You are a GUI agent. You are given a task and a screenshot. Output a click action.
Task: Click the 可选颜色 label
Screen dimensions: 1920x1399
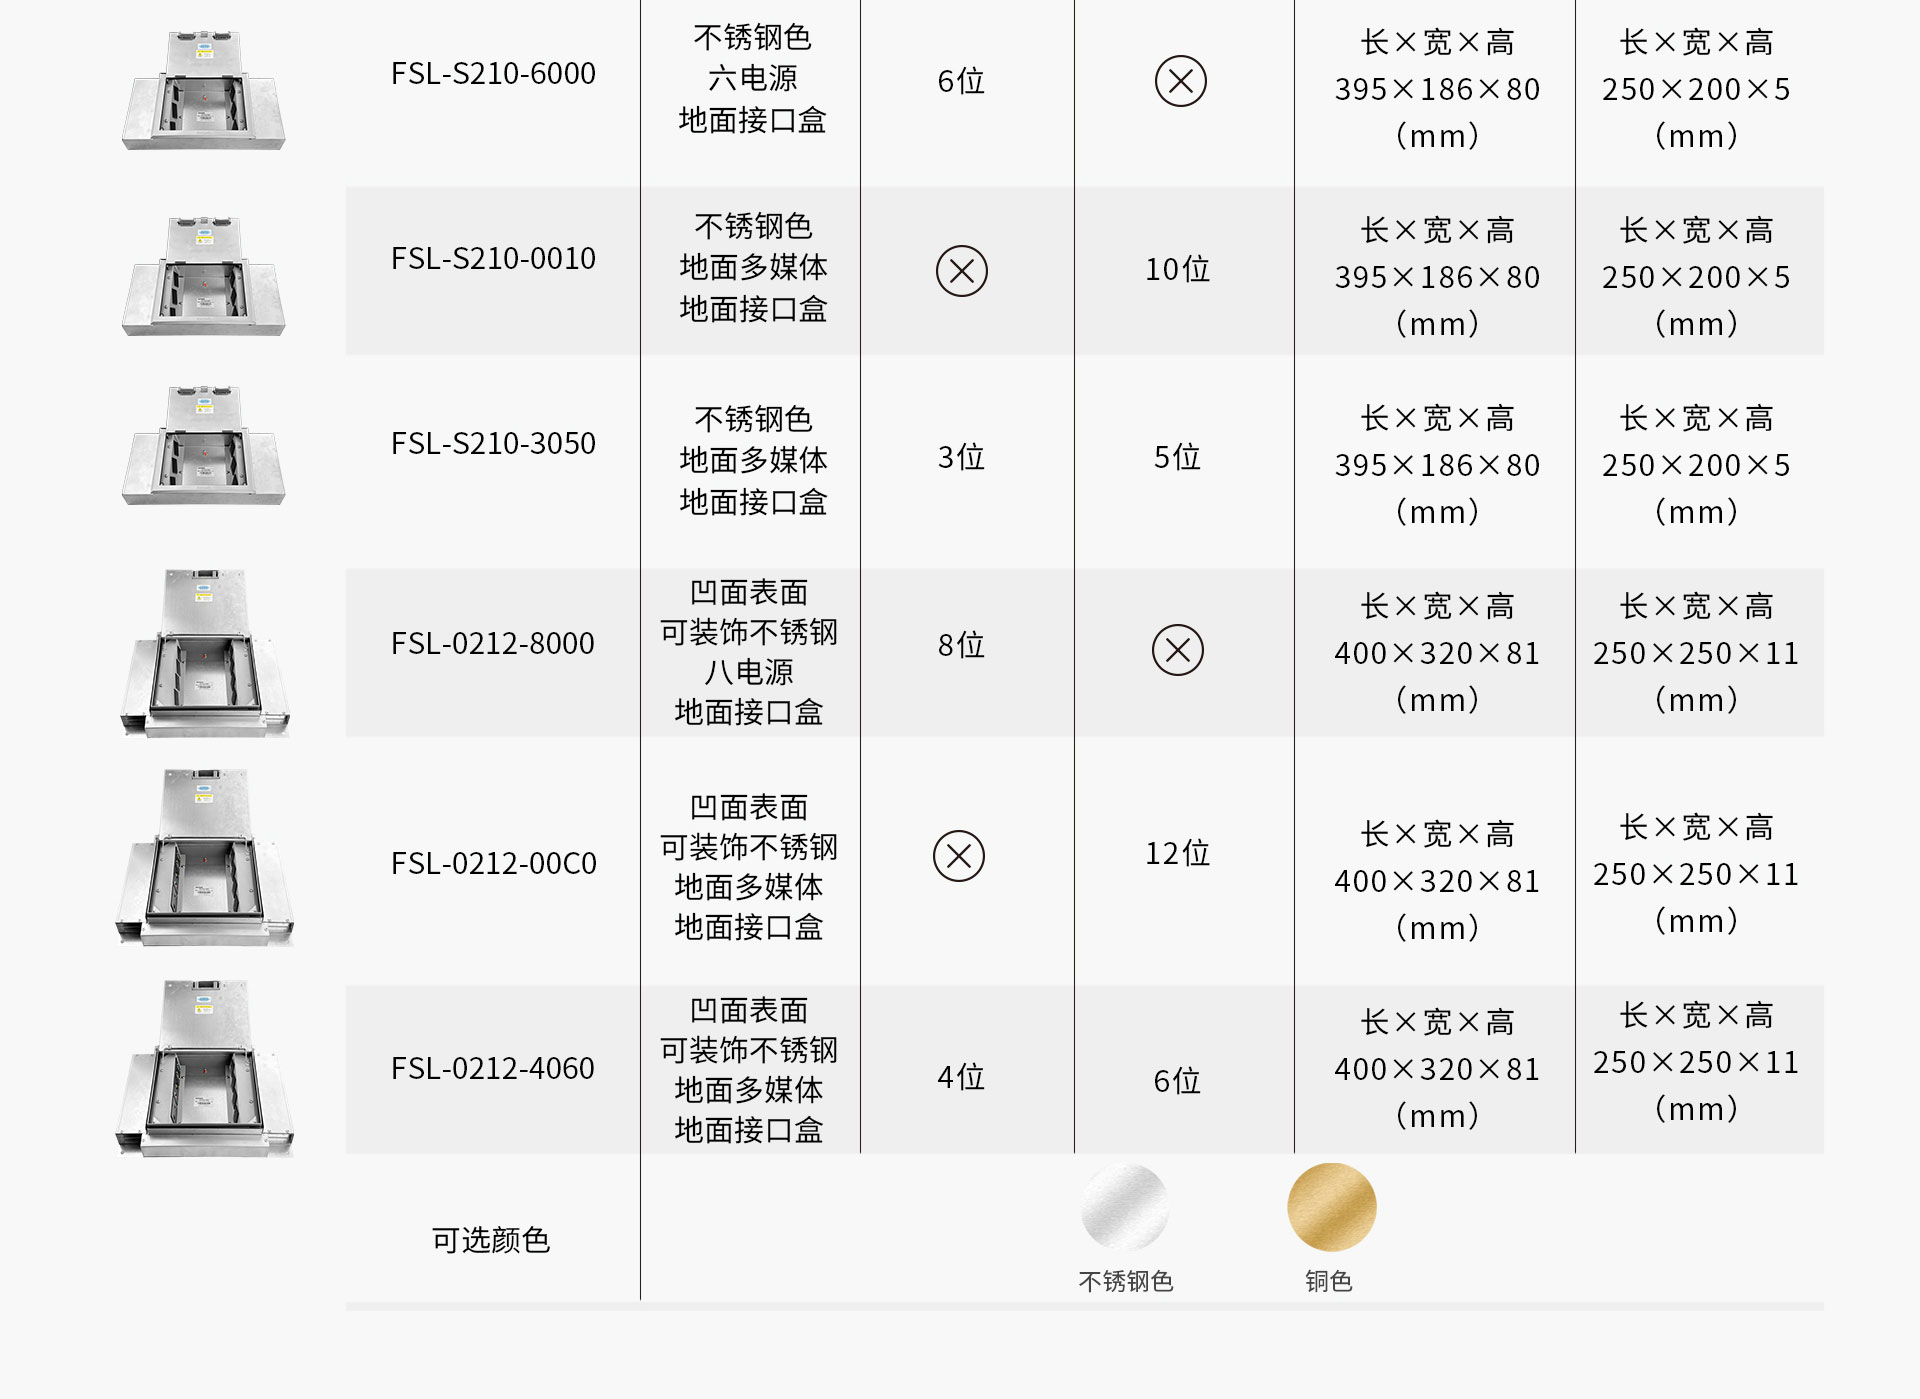pos(491,1240)
